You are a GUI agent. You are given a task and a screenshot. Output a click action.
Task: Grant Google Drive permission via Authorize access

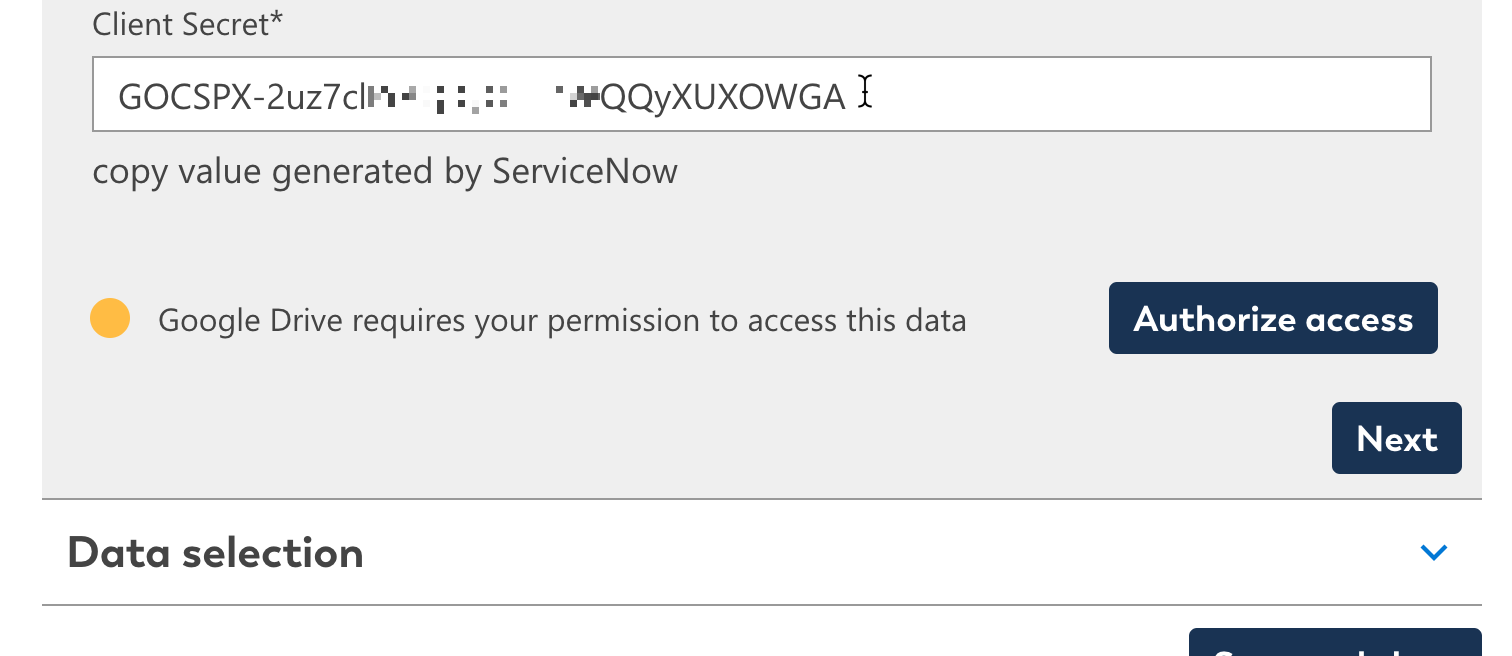click(1272, 318)
